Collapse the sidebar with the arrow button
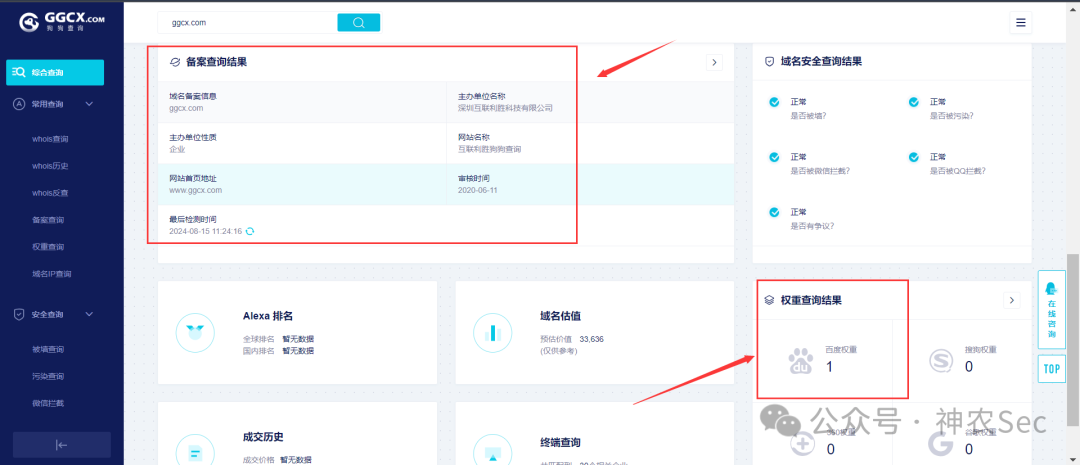The image size is (1080, 465). [x=61, y=445]
